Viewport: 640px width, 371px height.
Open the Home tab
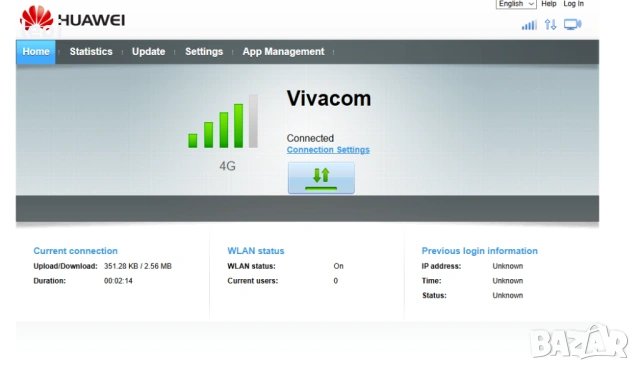(36, 52)
